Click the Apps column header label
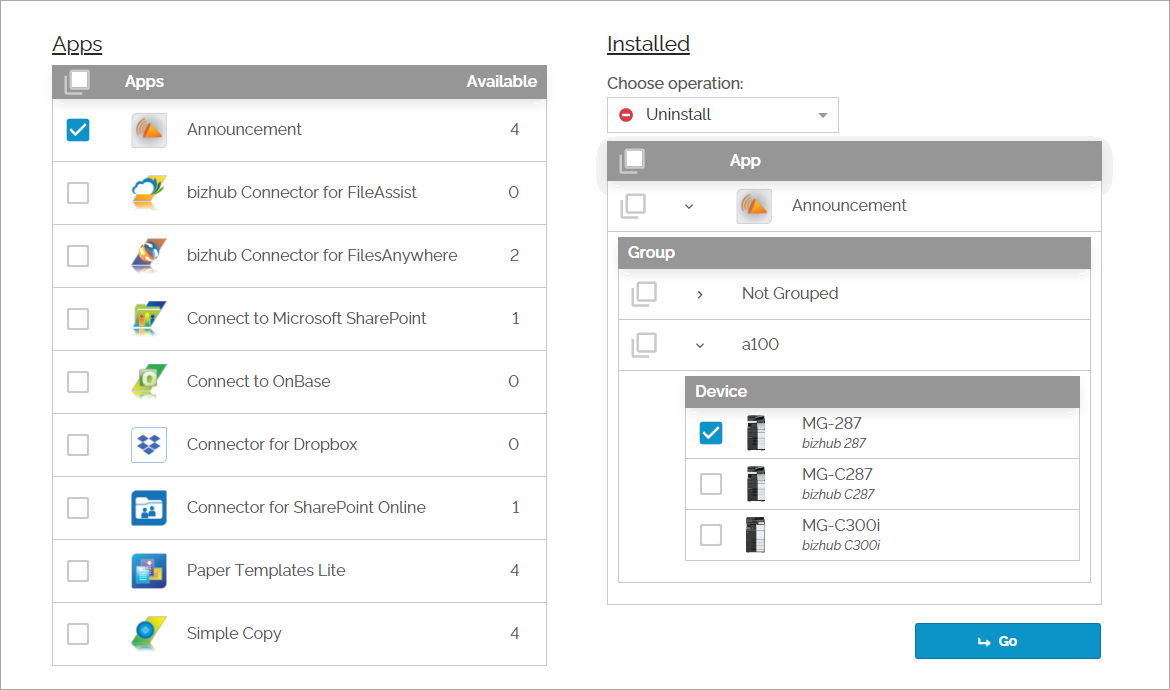The width and height of the screenshot is (1170, 690). (x=144, y=82)
